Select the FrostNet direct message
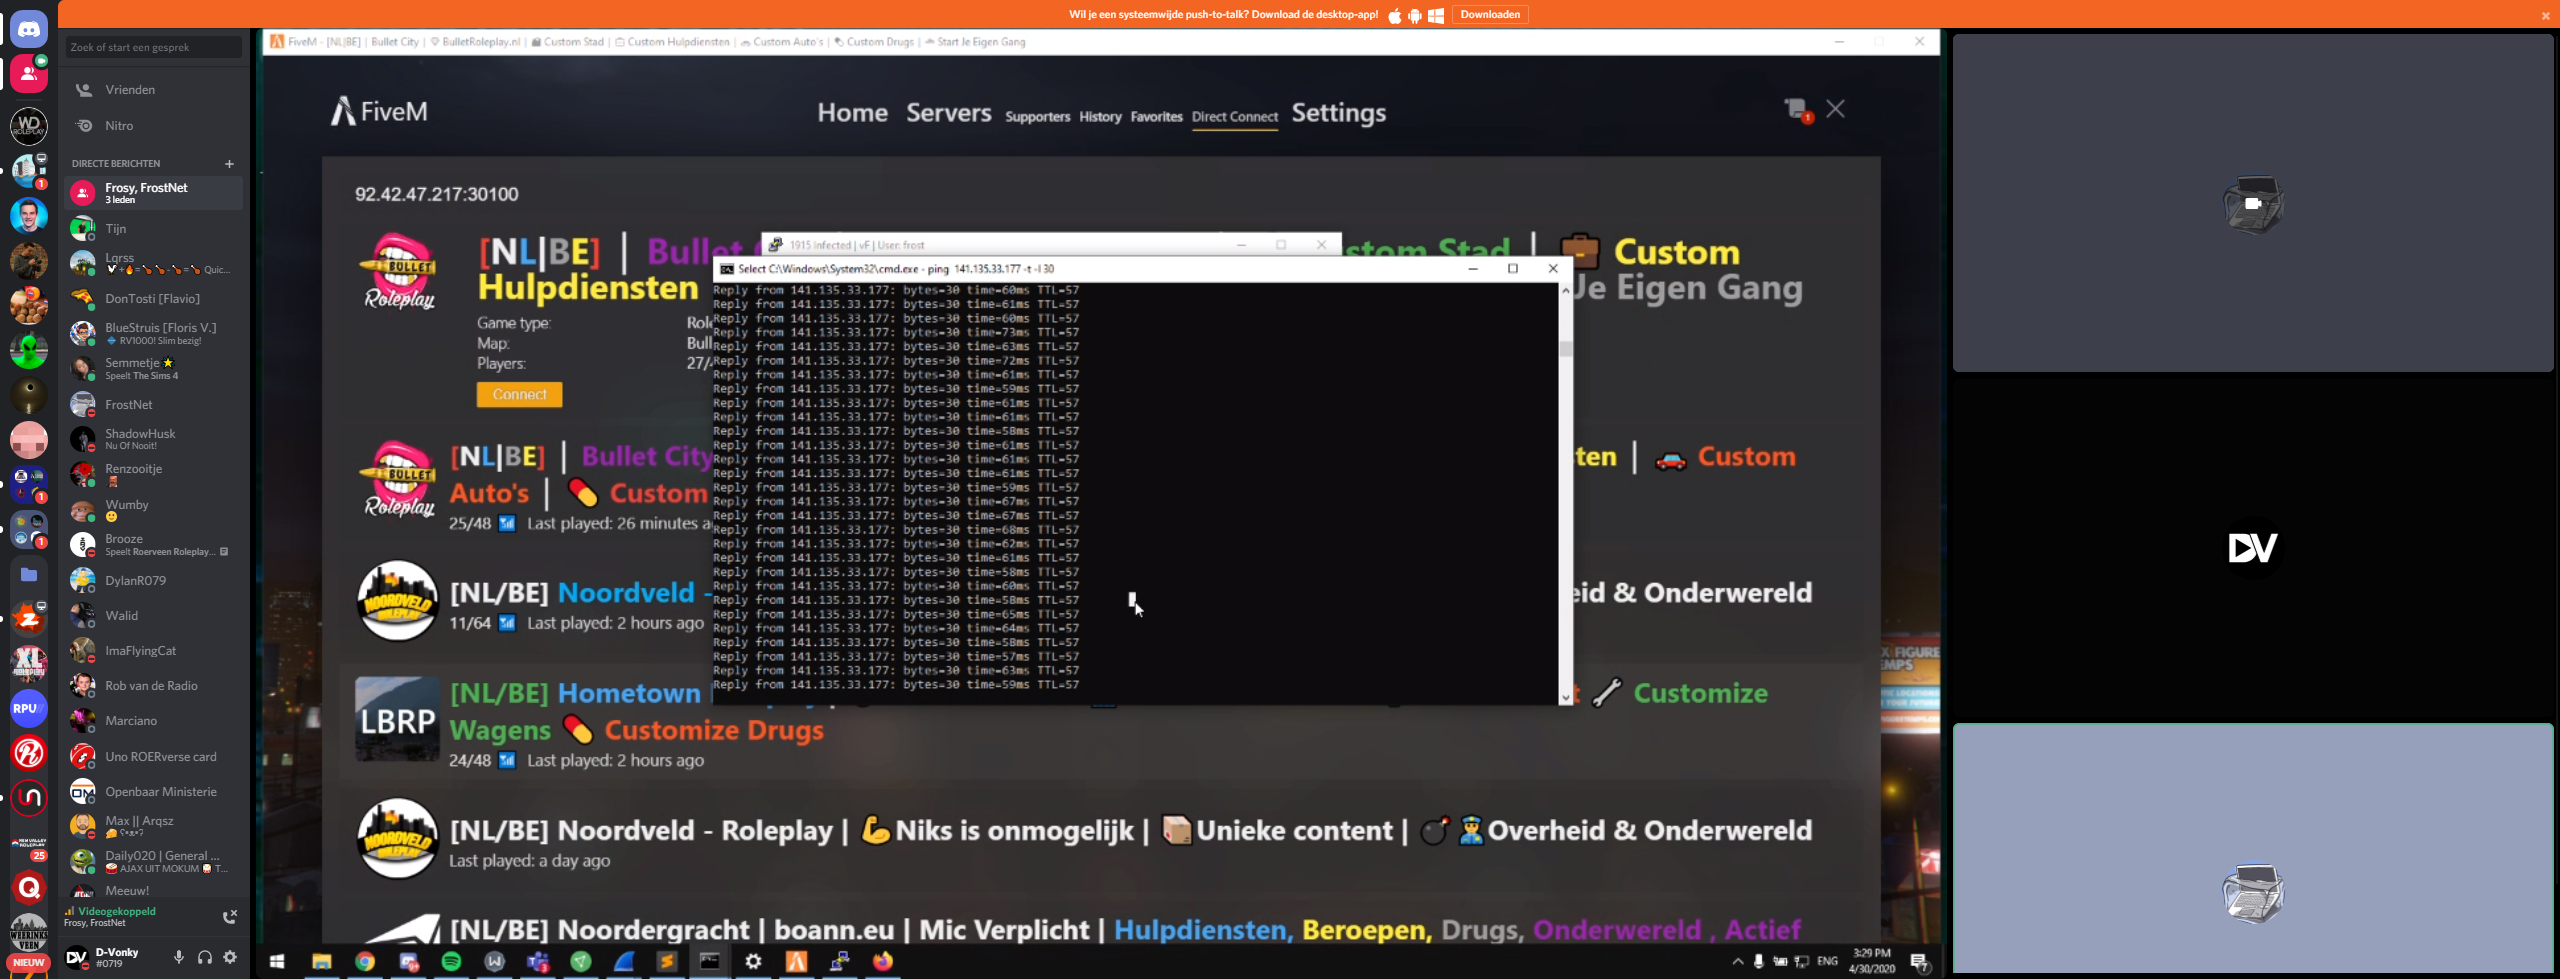This screenshot has width=2560, height=979. coord(129,405)
